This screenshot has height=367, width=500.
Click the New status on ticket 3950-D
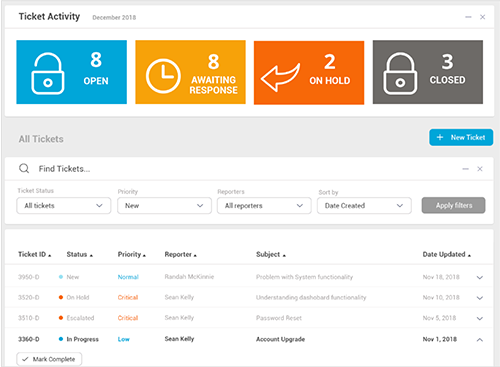tap(73, 277)
